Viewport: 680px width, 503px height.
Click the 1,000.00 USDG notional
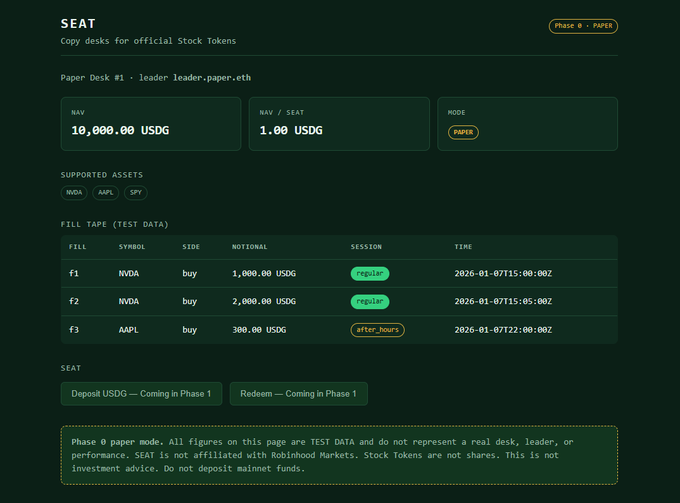pyautogui.click(x=264, y=274)
